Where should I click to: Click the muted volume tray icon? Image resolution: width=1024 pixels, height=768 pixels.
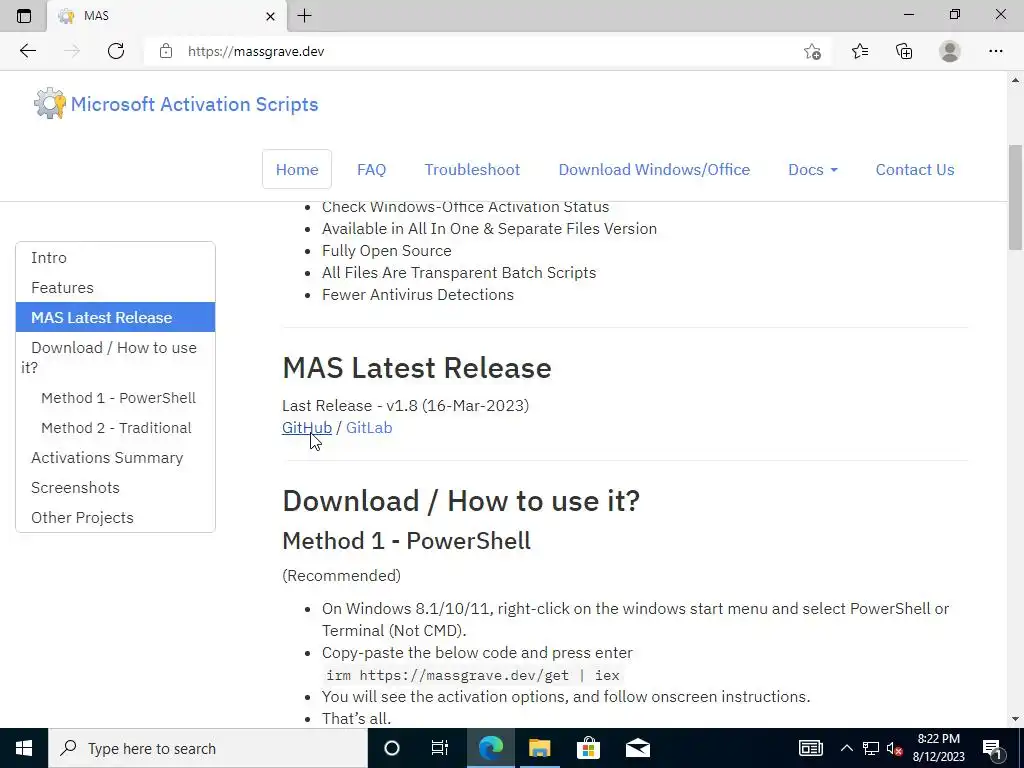click(895, 748)
